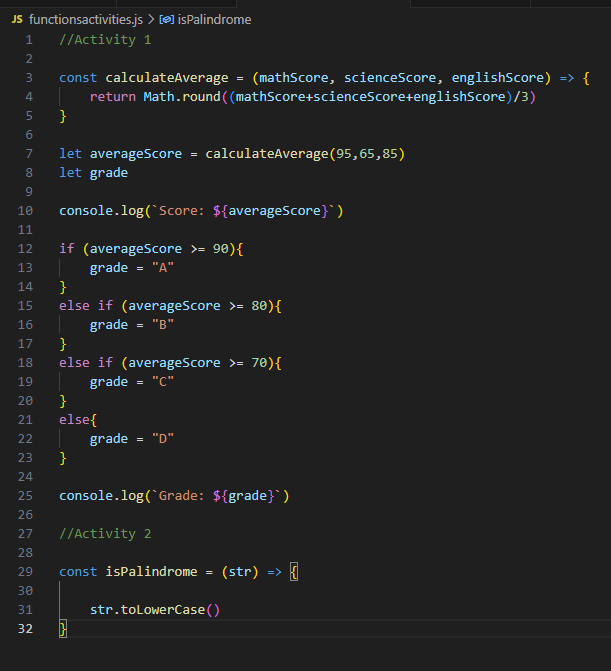Click the console.log Score statement

coord(200,211)
